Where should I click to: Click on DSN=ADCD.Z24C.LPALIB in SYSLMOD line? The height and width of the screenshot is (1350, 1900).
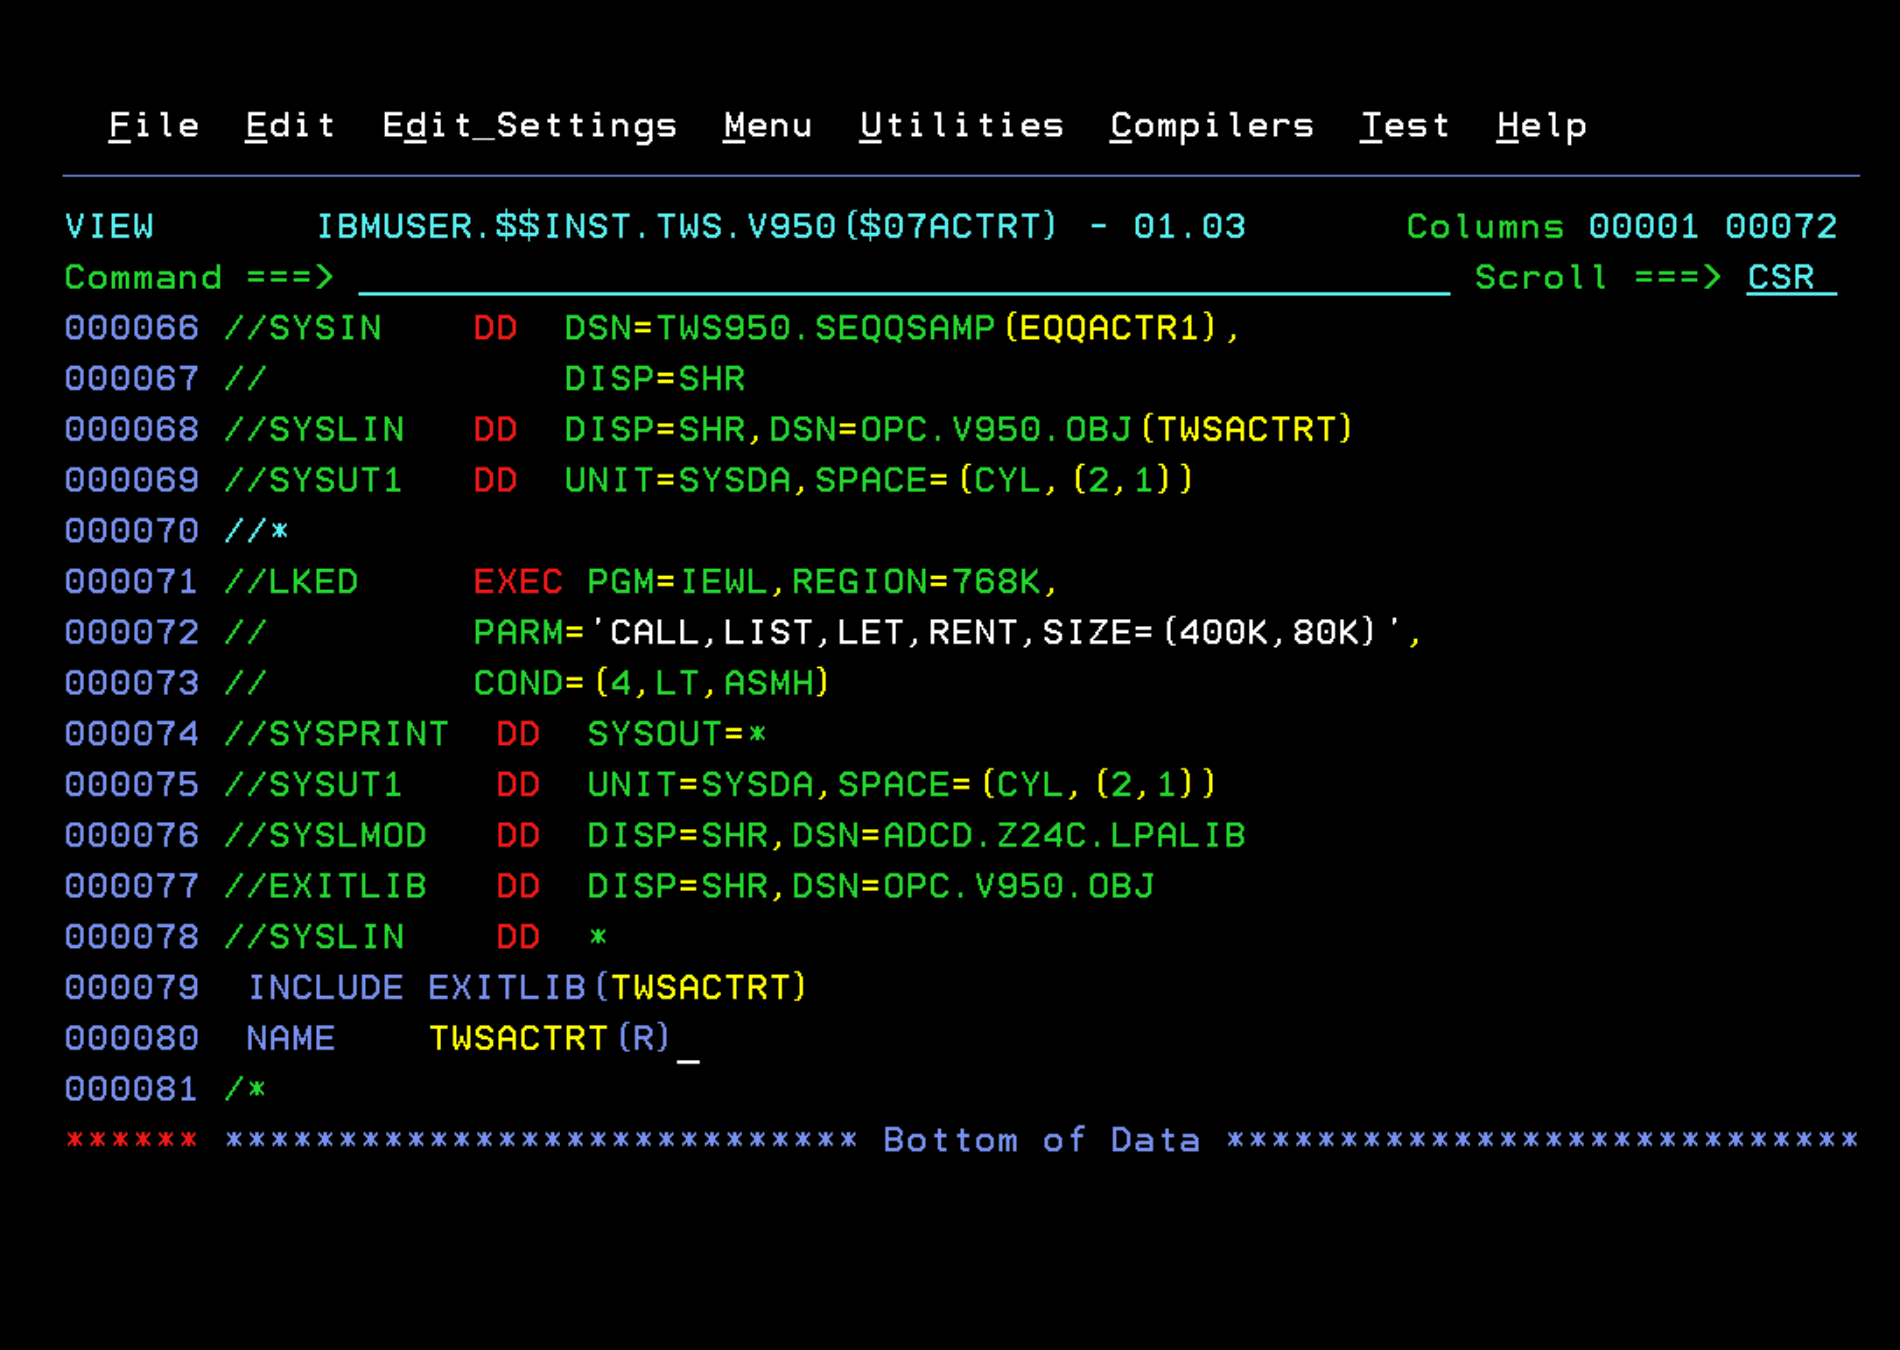tap(1018, 836)
